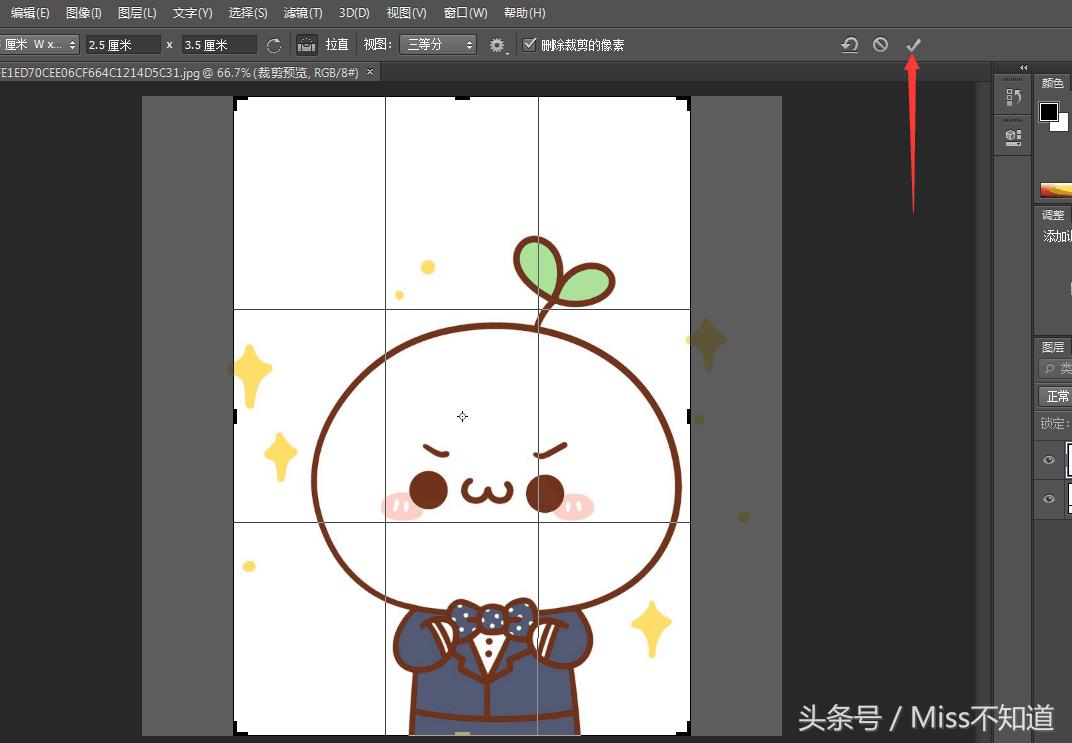Enable the 删除裁剪的像素 checkbox
The height and width of the screenshot is (743, 1072).
[529, 44]
